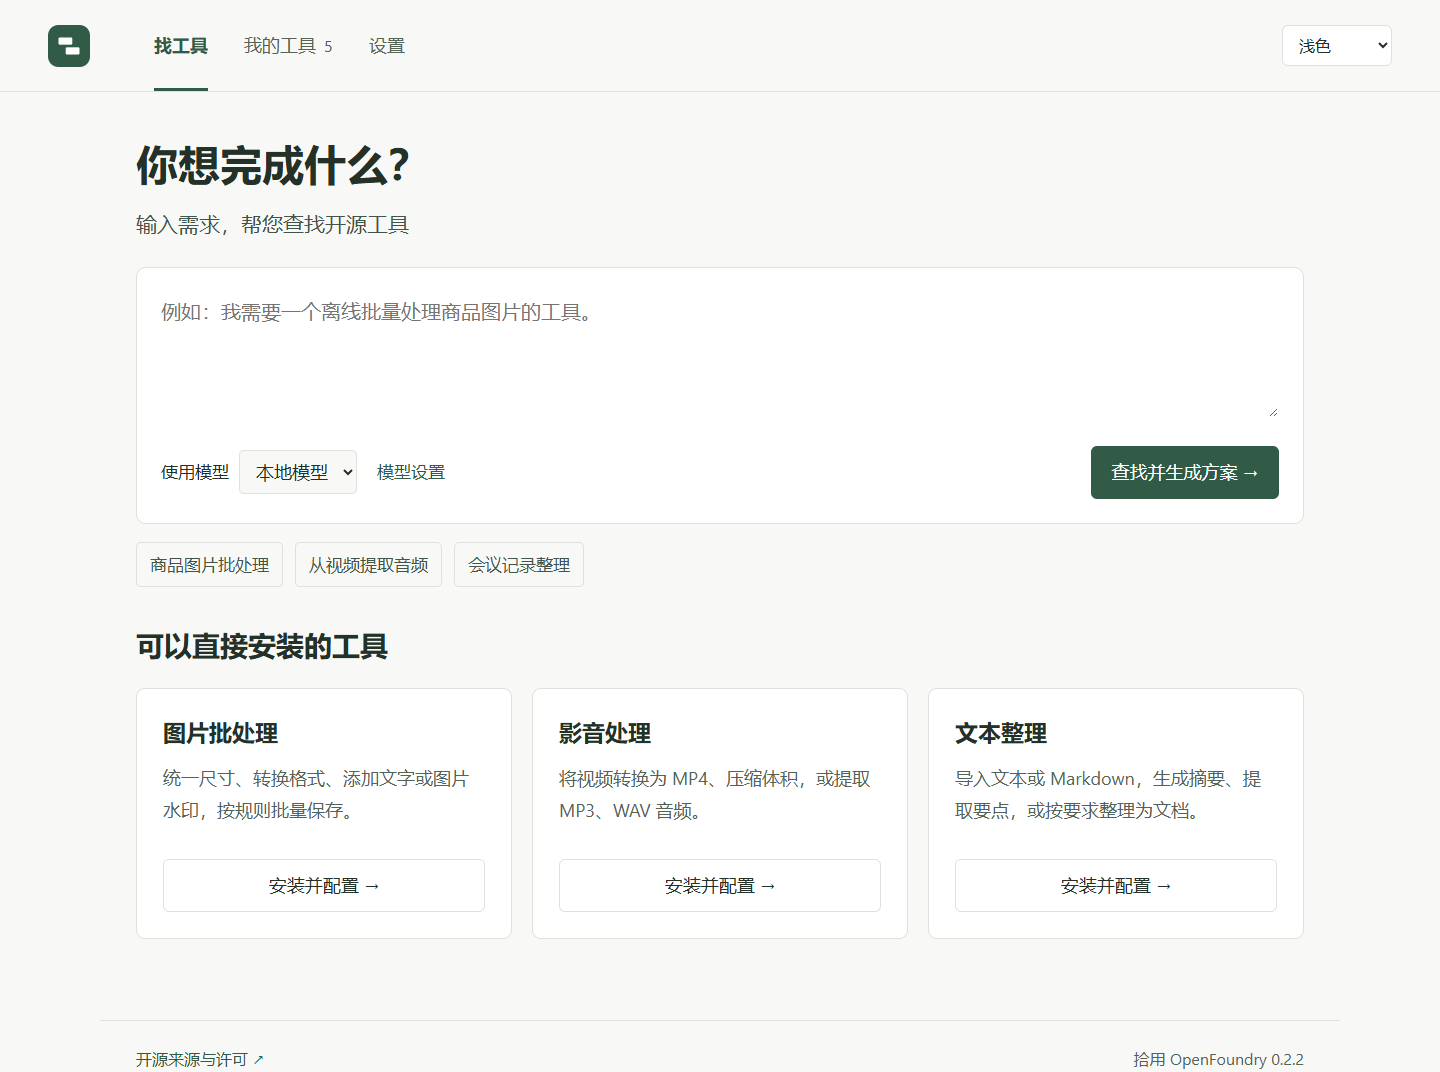
Task: Click the 可以直接安装的工具 section heading
Action: pyautogui.click(x=262, y=647)
